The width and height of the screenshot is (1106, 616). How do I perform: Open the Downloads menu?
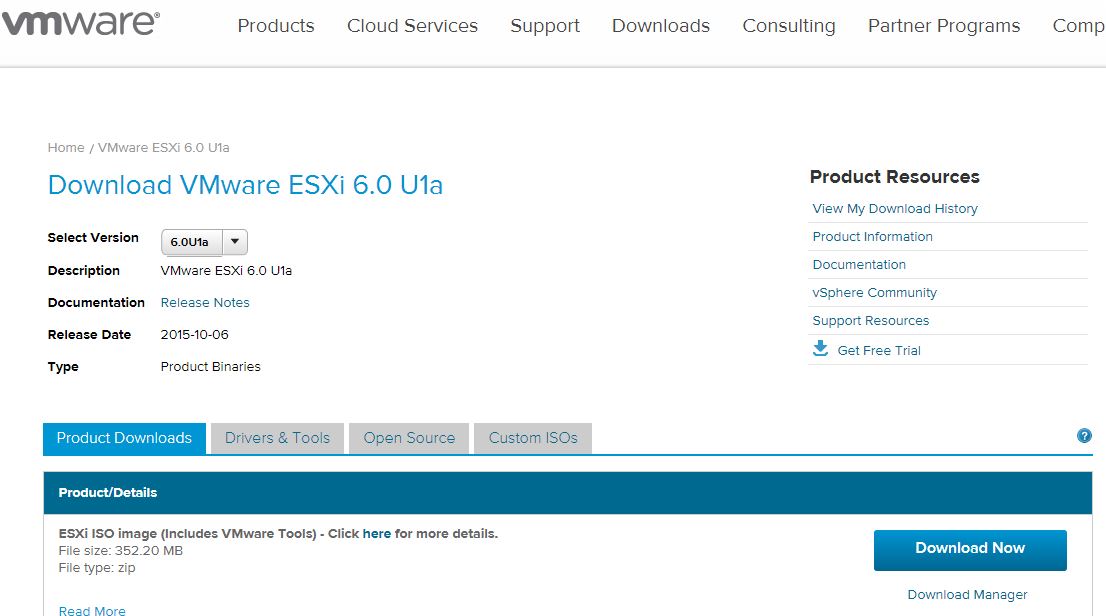661,26
